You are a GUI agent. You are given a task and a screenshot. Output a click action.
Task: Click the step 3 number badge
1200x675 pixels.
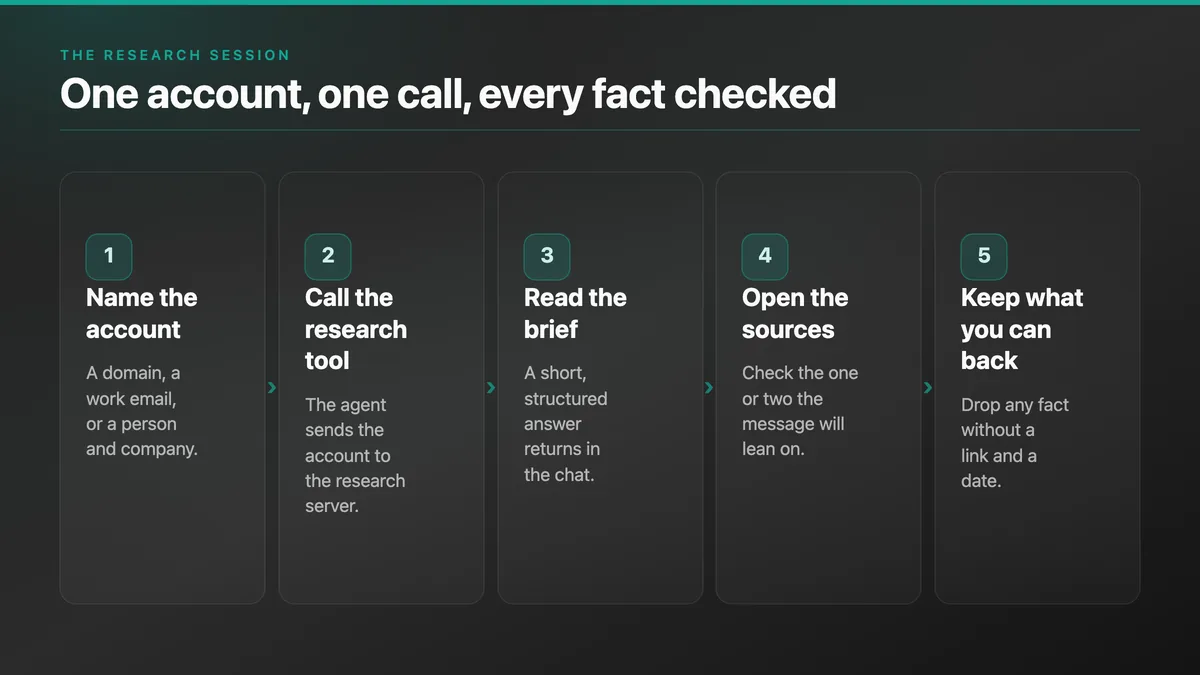click(x=547, y=256)
